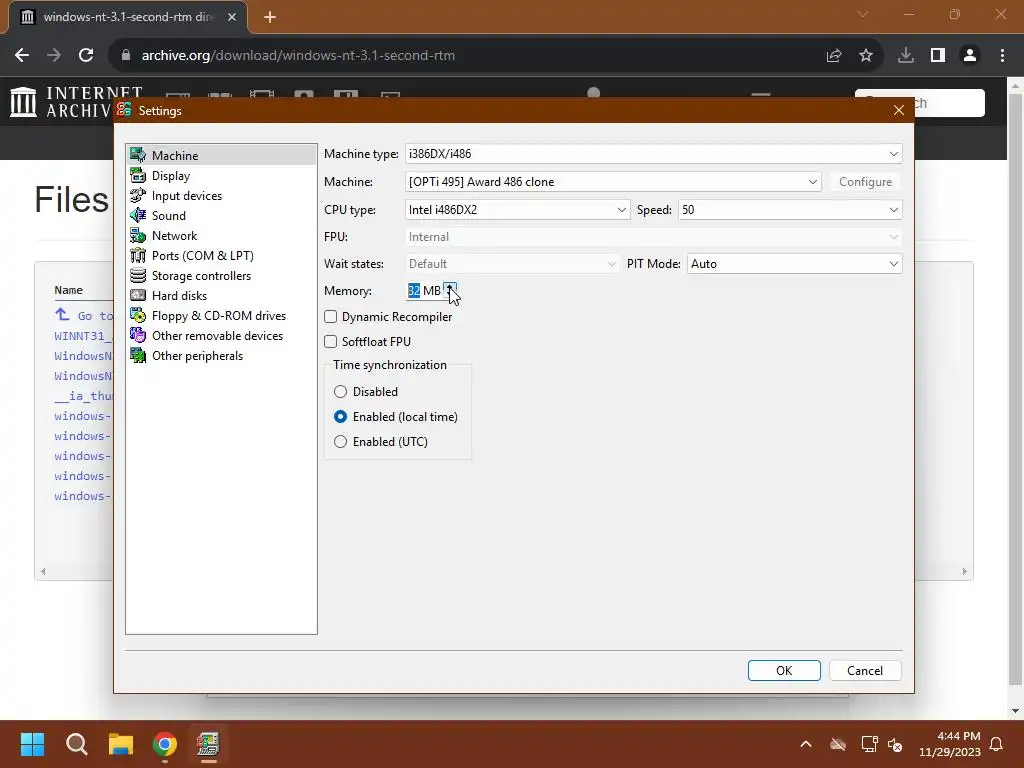This screenshot has width=1024, height=768.
Task: Open taskbar Search
Action: pyautogui.click(x=76, y=744)
